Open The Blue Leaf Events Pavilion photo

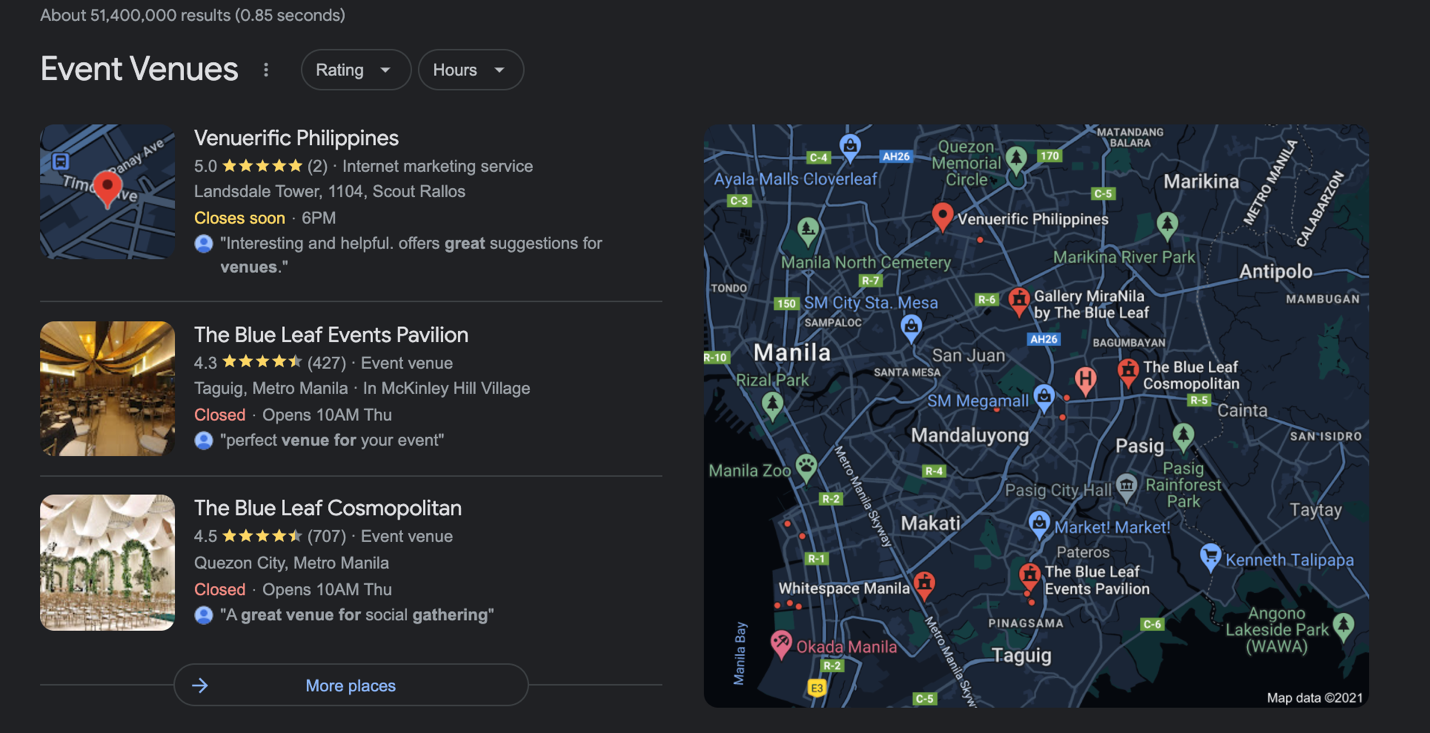(107, 389)
